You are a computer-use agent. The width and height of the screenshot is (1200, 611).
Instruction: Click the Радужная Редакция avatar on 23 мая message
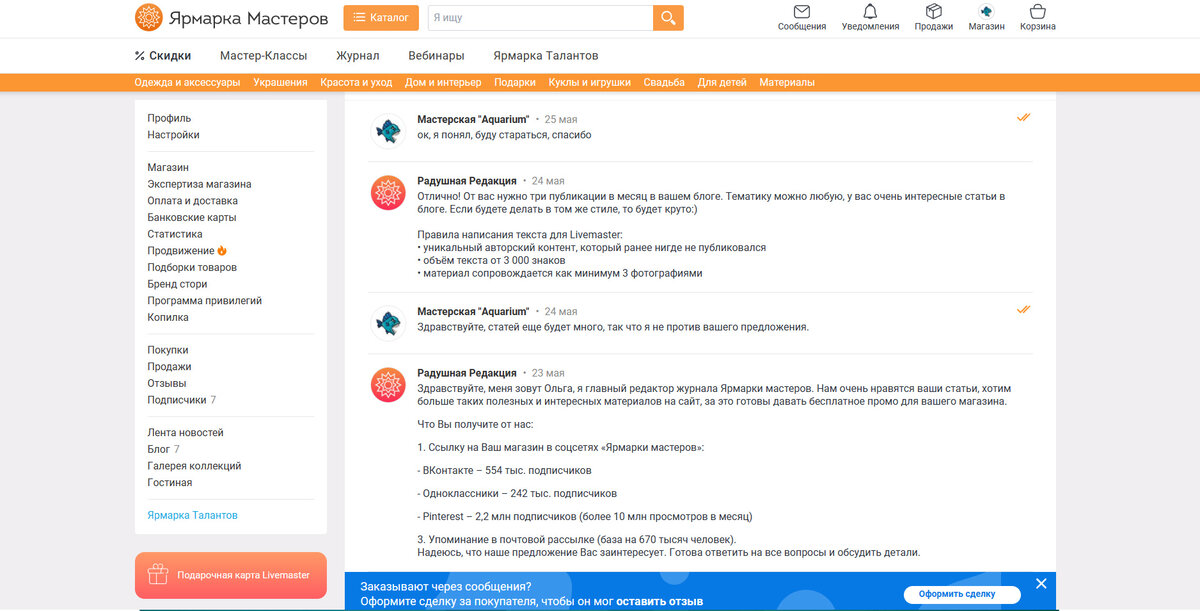click(x=387, y=384)
